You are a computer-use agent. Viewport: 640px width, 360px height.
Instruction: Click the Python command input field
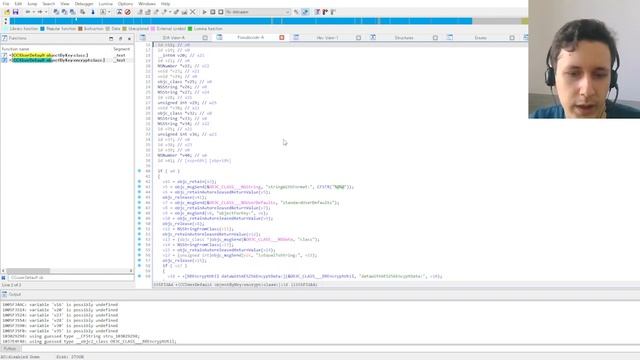(330, 349)
